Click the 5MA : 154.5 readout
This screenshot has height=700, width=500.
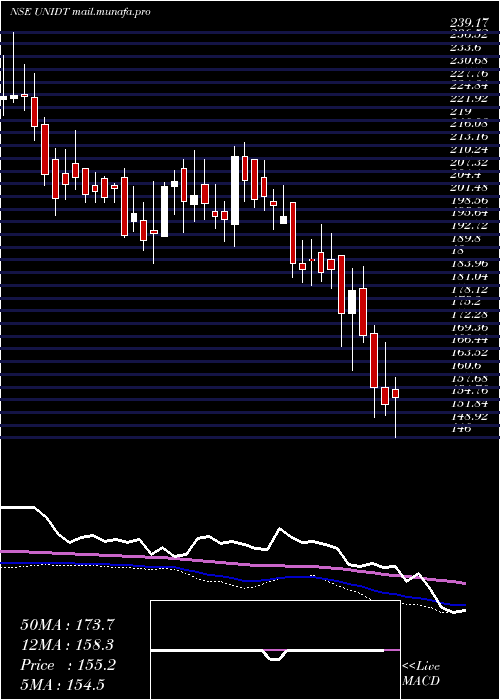(x=62, y=685)
